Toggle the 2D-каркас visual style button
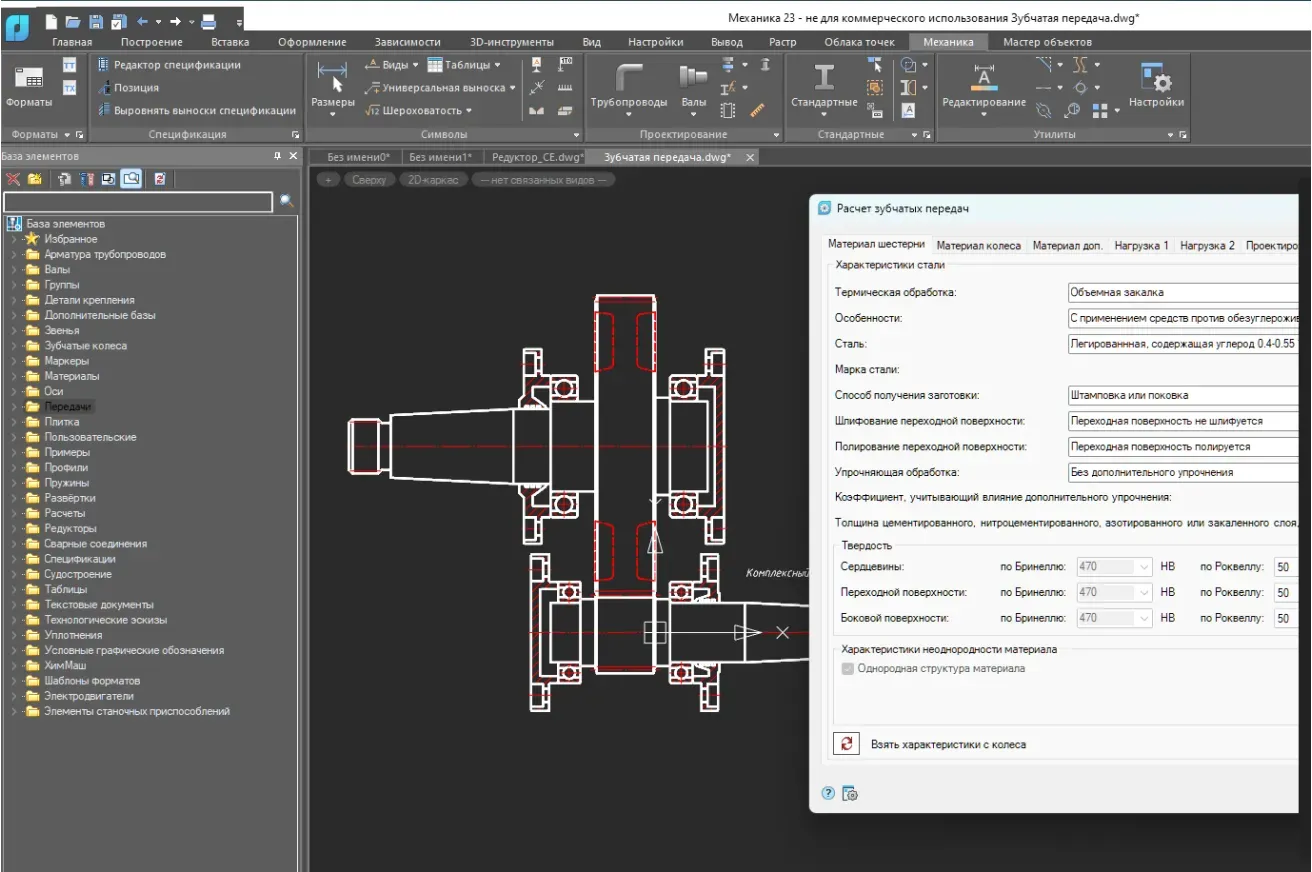This screenshot has width=1312, height=872. tap(434, 180)
